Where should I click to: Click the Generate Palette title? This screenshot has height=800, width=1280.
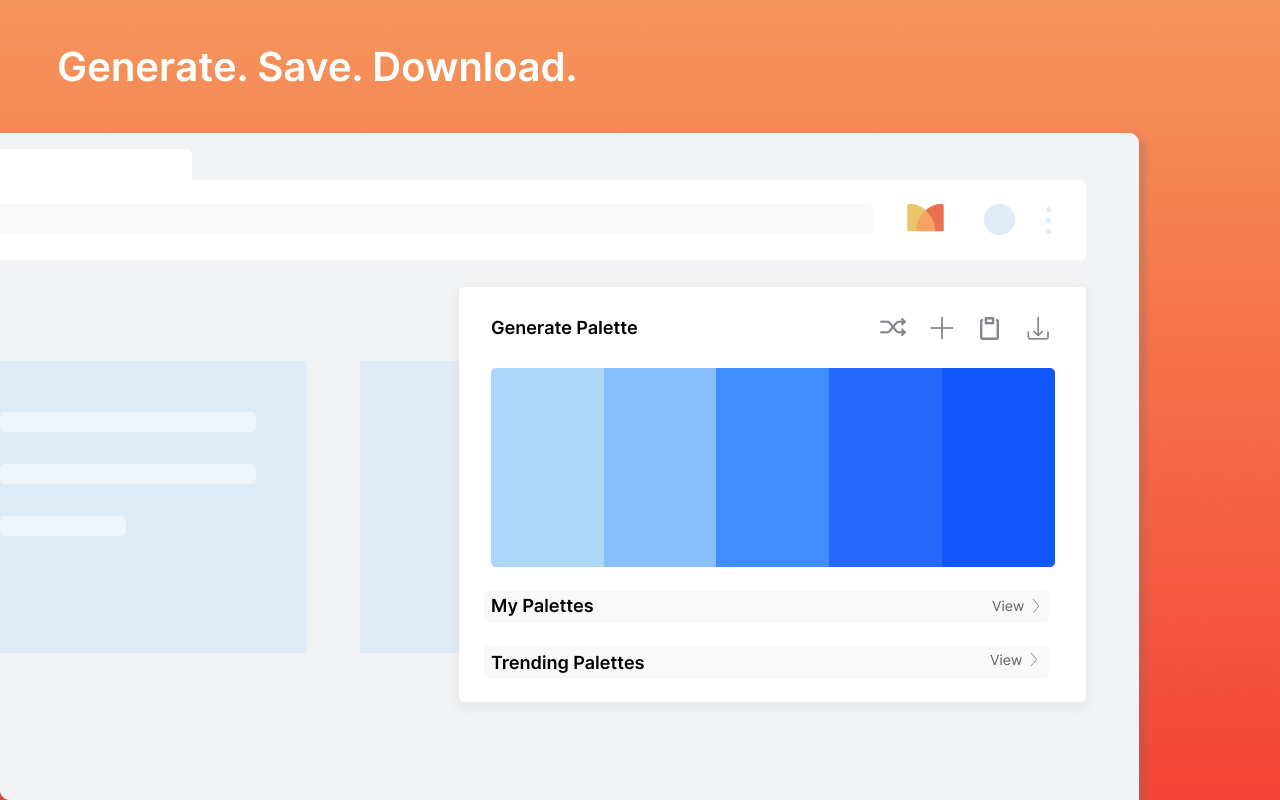[x=564, y=328]
